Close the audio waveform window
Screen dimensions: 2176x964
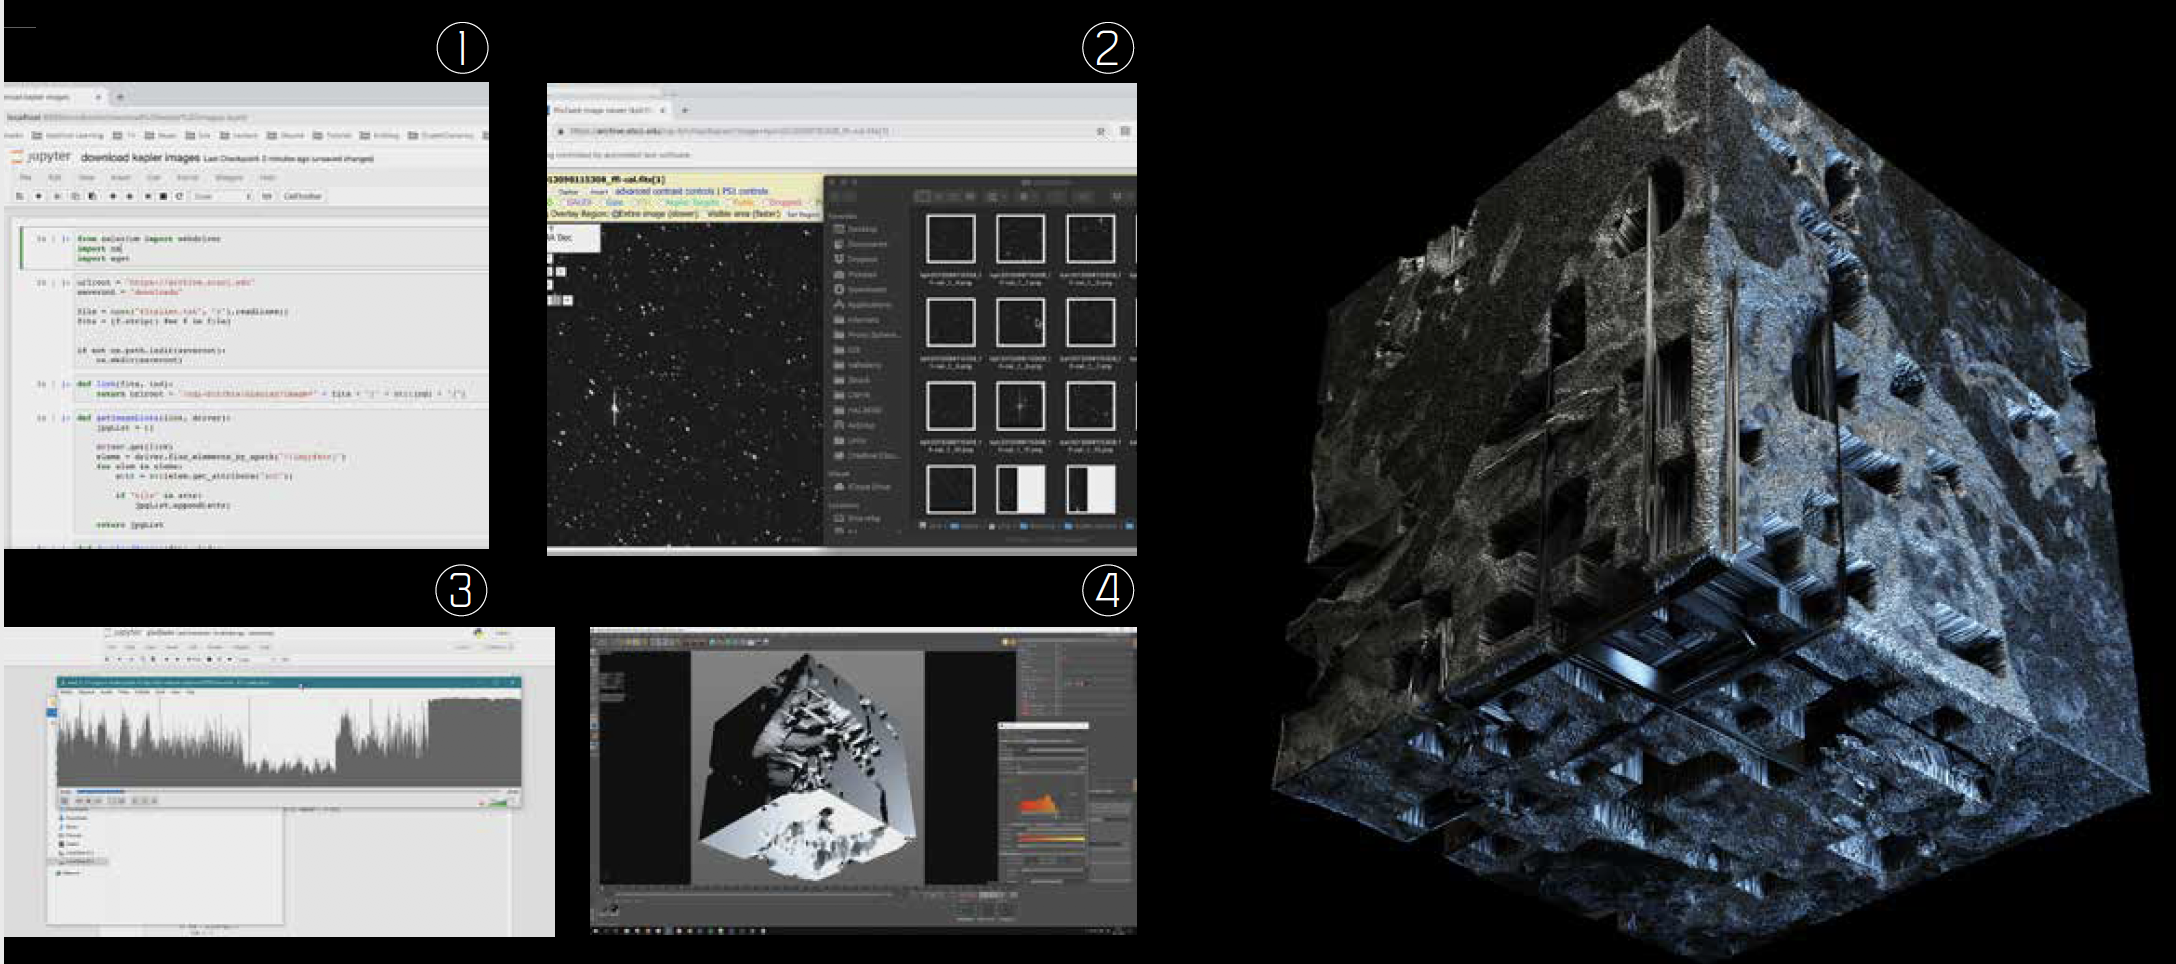(513, 683)
